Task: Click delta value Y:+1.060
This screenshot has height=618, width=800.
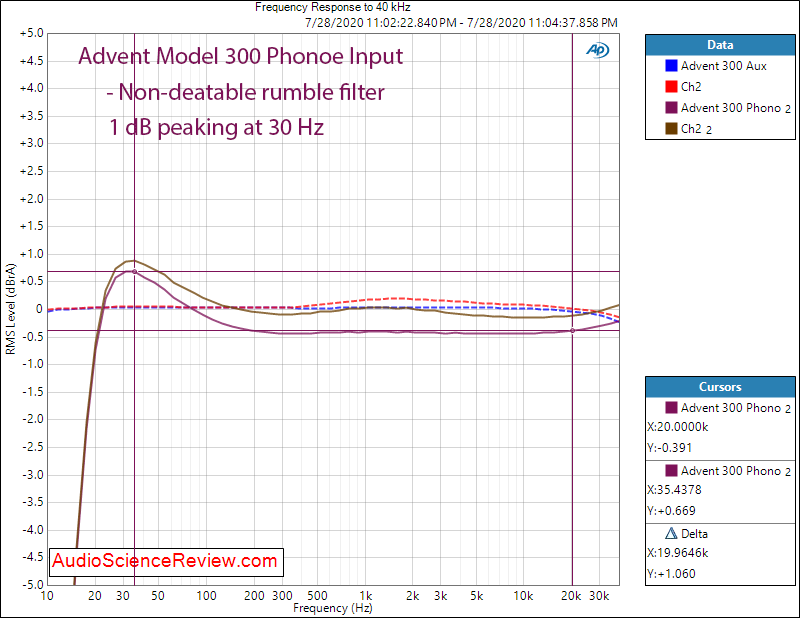Action: 671,574
